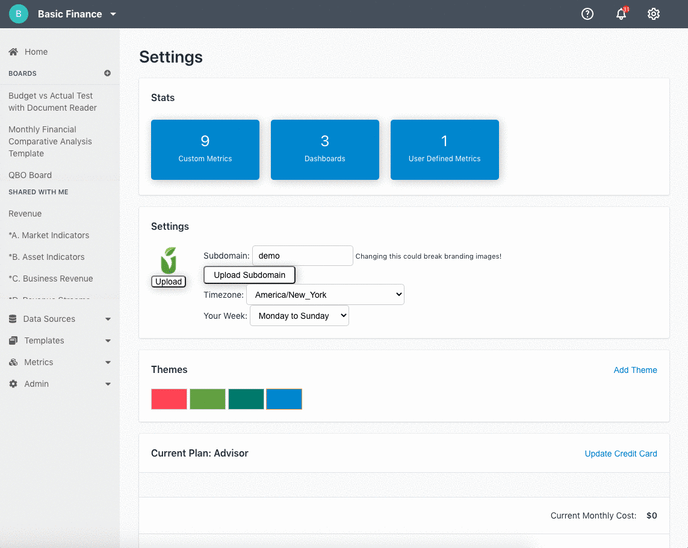Screen dimensions: 688x548
Task: Click the 9 Custom Metrics card
Action: [205, 150]
